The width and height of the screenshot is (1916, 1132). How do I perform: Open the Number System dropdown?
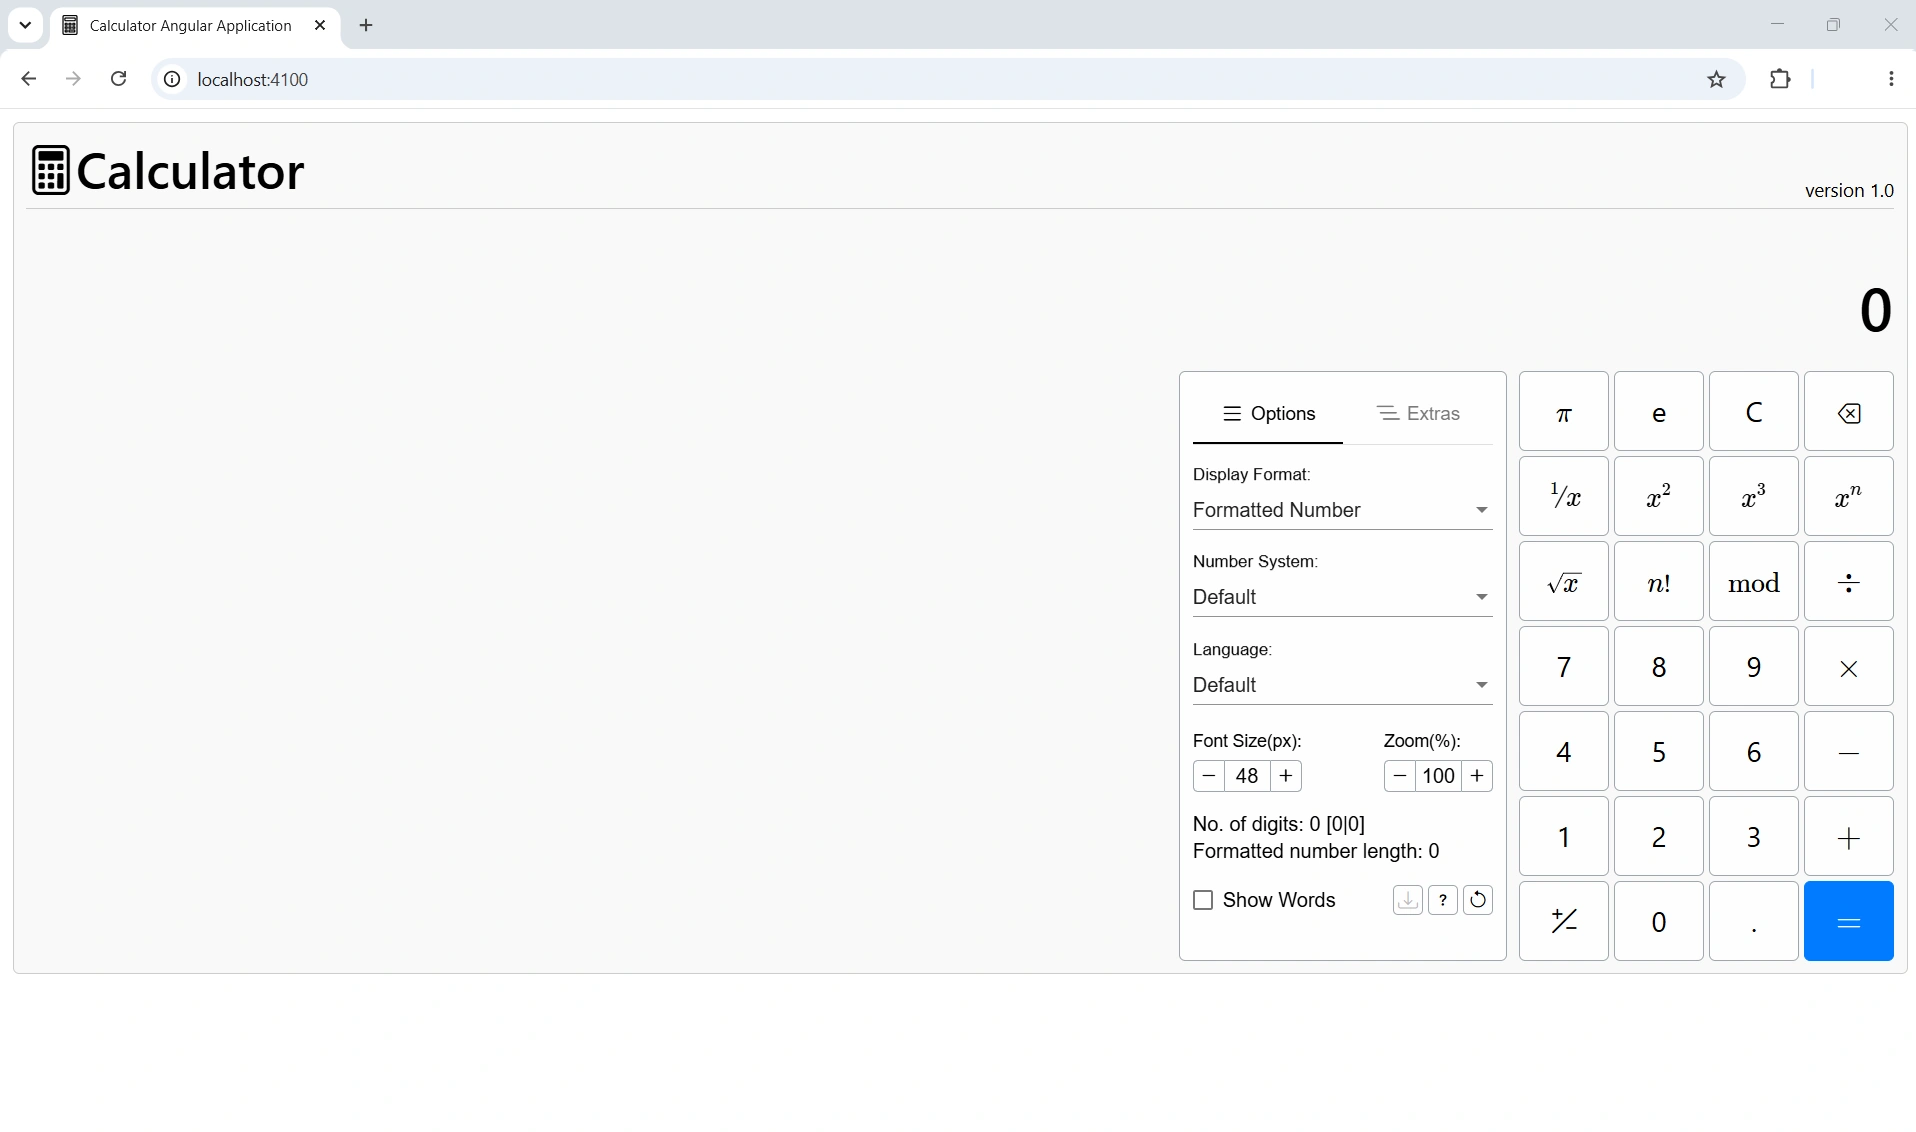1342,597
